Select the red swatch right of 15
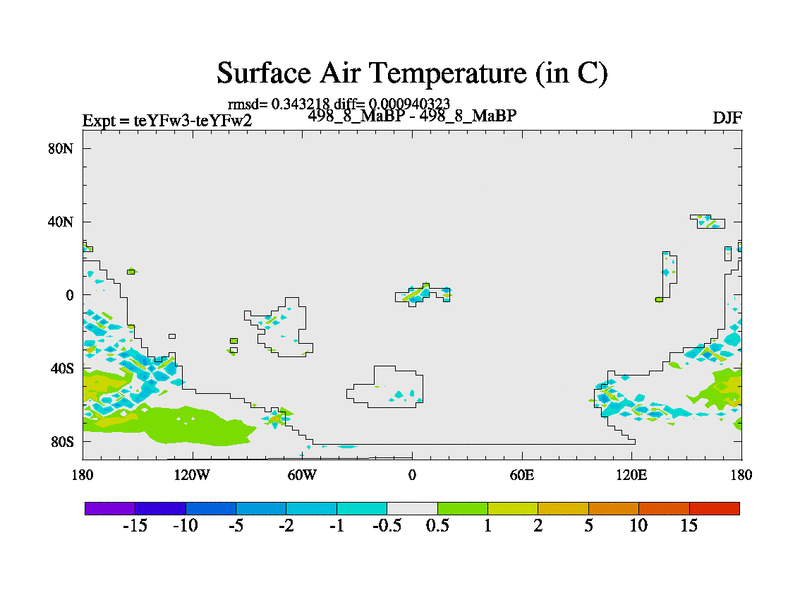The image size is (800, 600). tap(714, 508)
